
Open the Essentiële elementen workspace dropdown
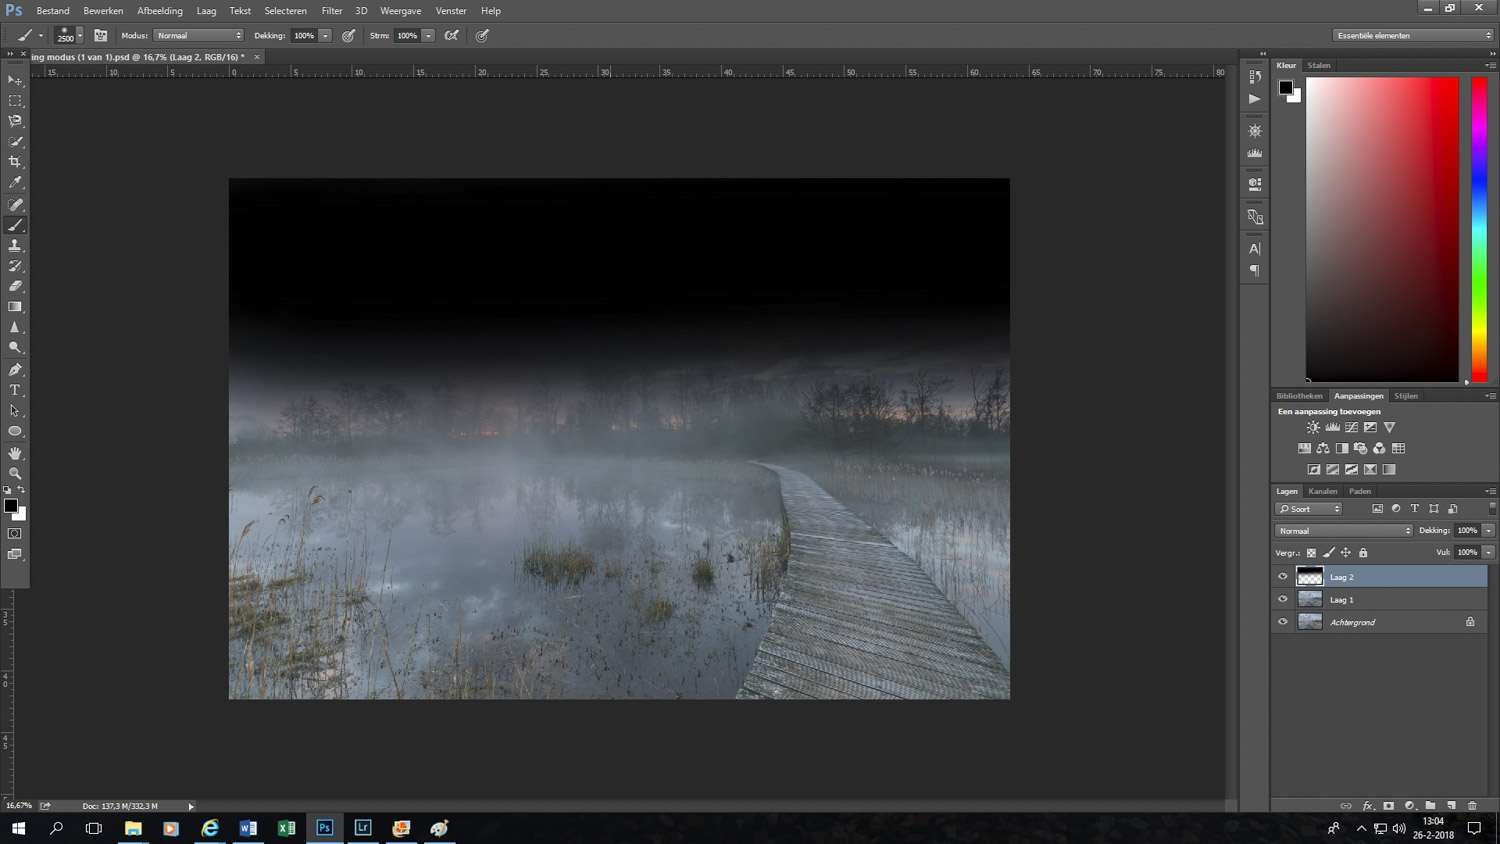click(x=1413, y=35)
